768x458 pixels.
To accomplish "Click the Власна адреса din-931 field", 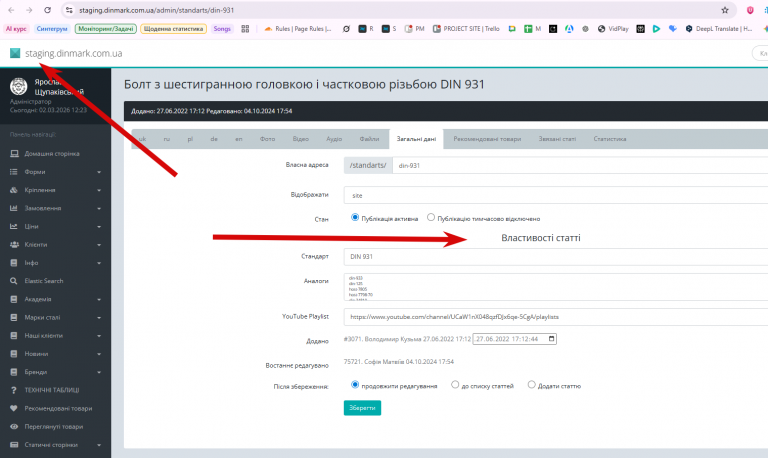I will [580, 166].
